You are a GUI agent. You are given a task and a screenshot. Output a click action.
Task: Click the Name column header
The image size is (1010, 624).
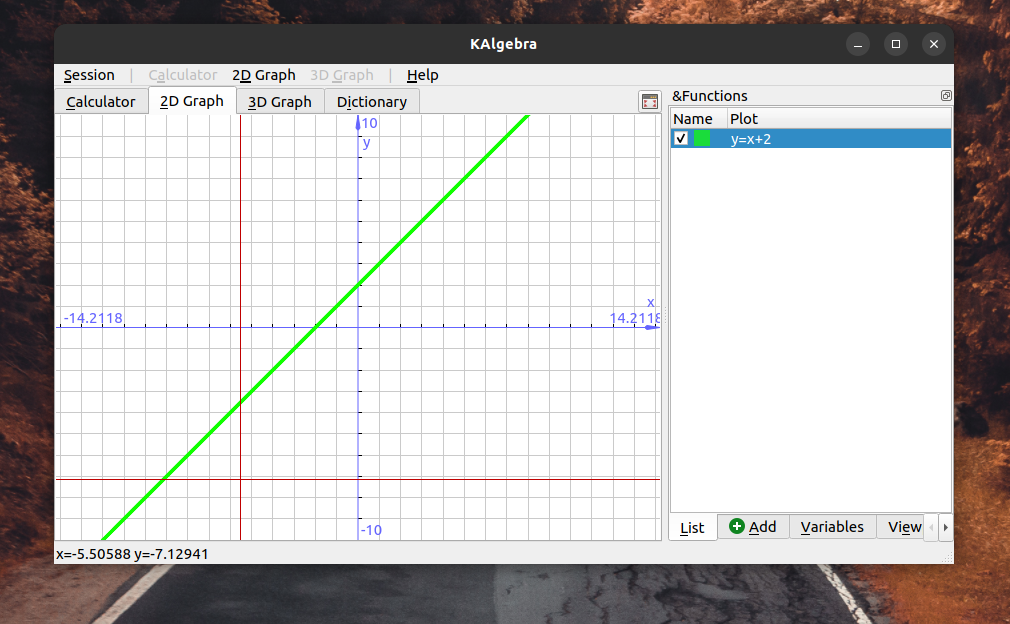tap(693, 119)
